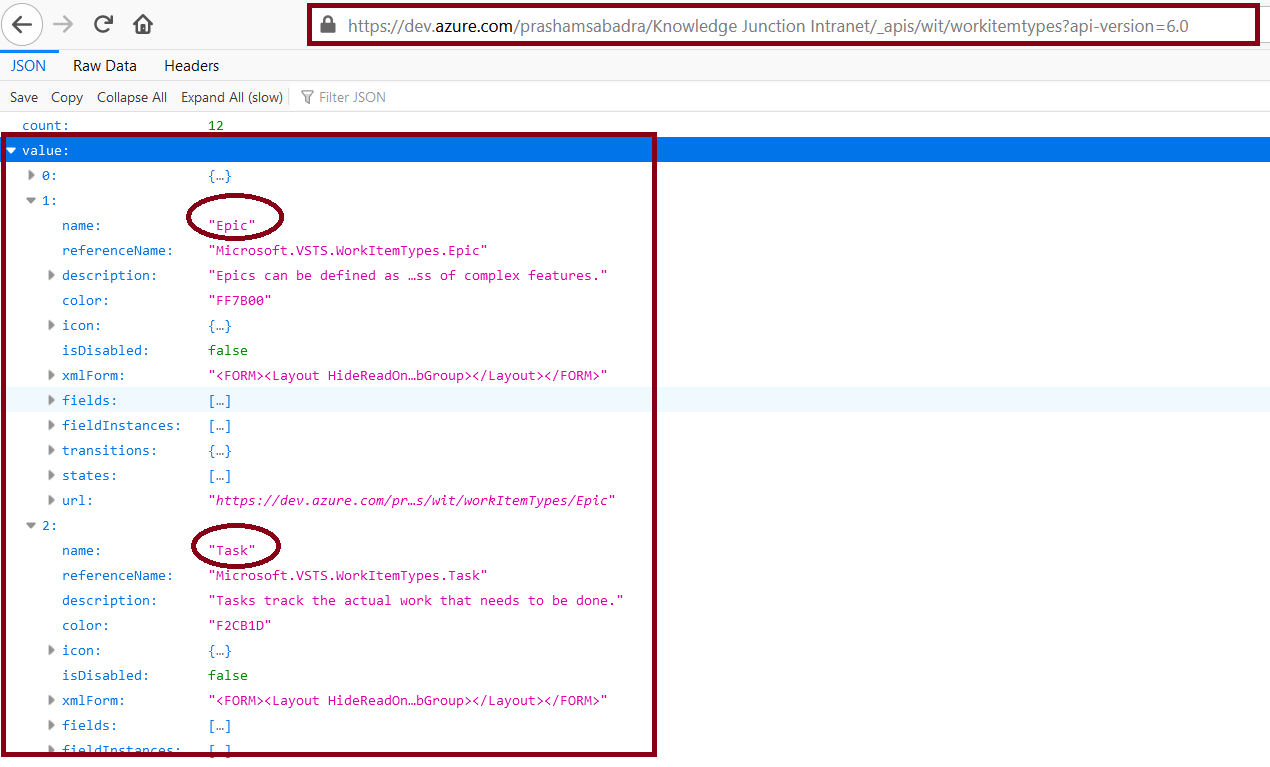Reload the page with the refresh icon

click(x=103, y=24)
